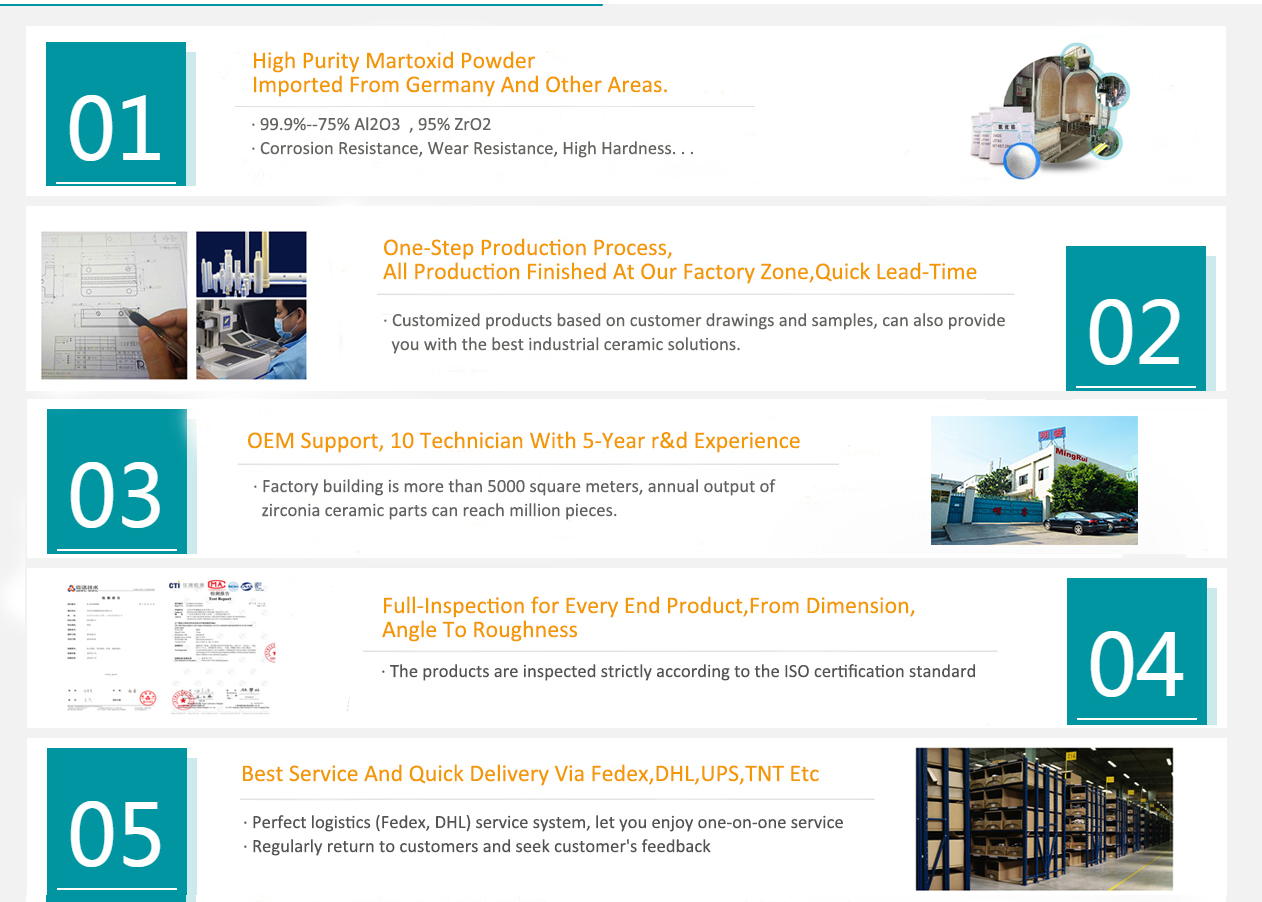Screen dimensions: 1262x902
Task: Select the "99.9%--75% Al2O3 , 95% ZrO2" line
Action: tap(371, 124)
